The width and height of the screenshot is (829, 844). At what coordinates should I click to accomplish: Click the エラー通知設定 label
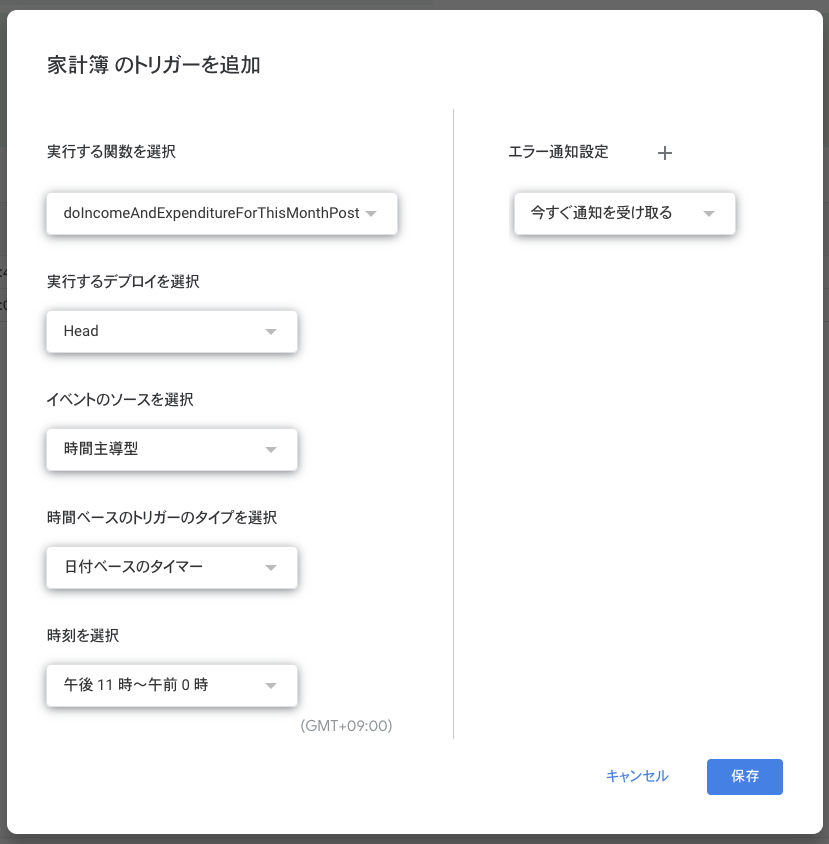[558, 152]
